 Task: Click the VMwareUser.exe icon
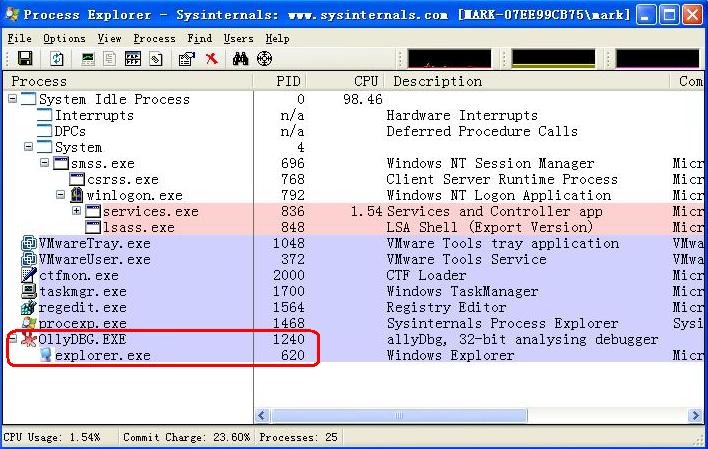pyautogui.click(x=29, y=259)
